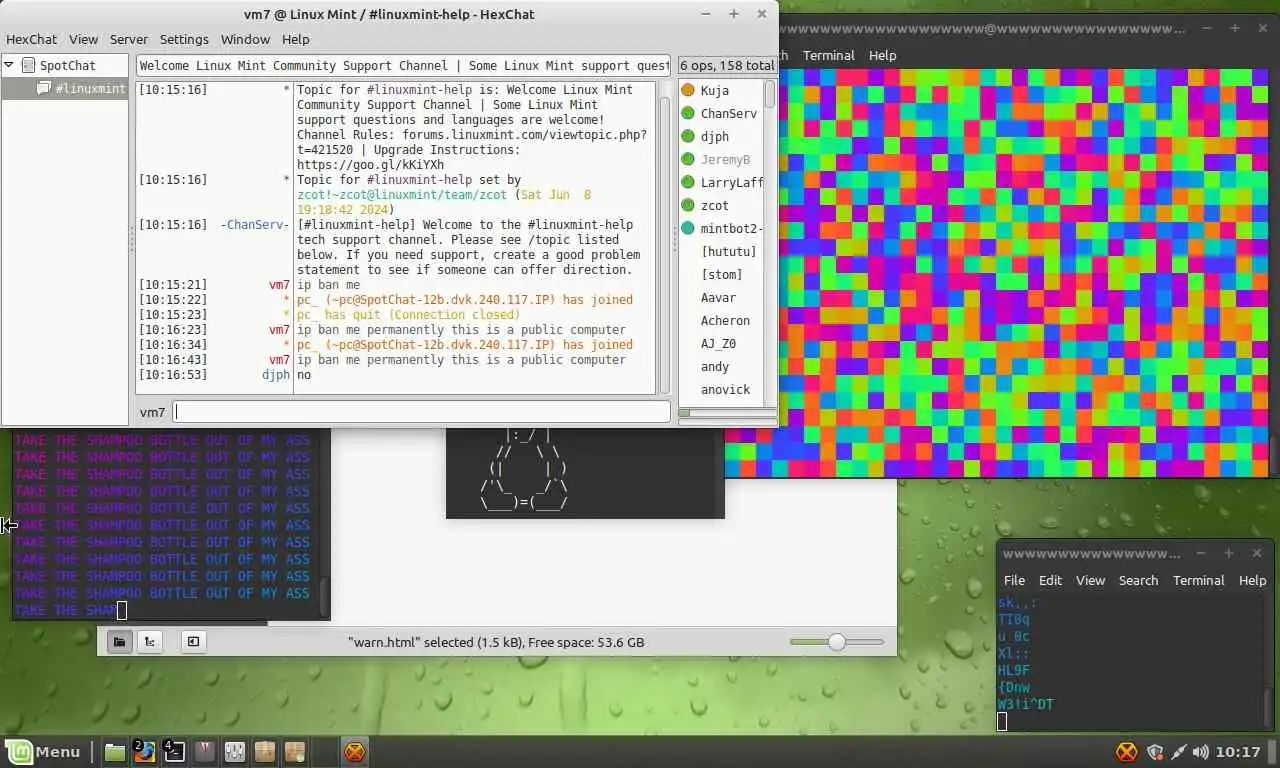Click the HexChat system tray icon
The height and width of the screenshot is (768, 1280).
point(1127,752)
